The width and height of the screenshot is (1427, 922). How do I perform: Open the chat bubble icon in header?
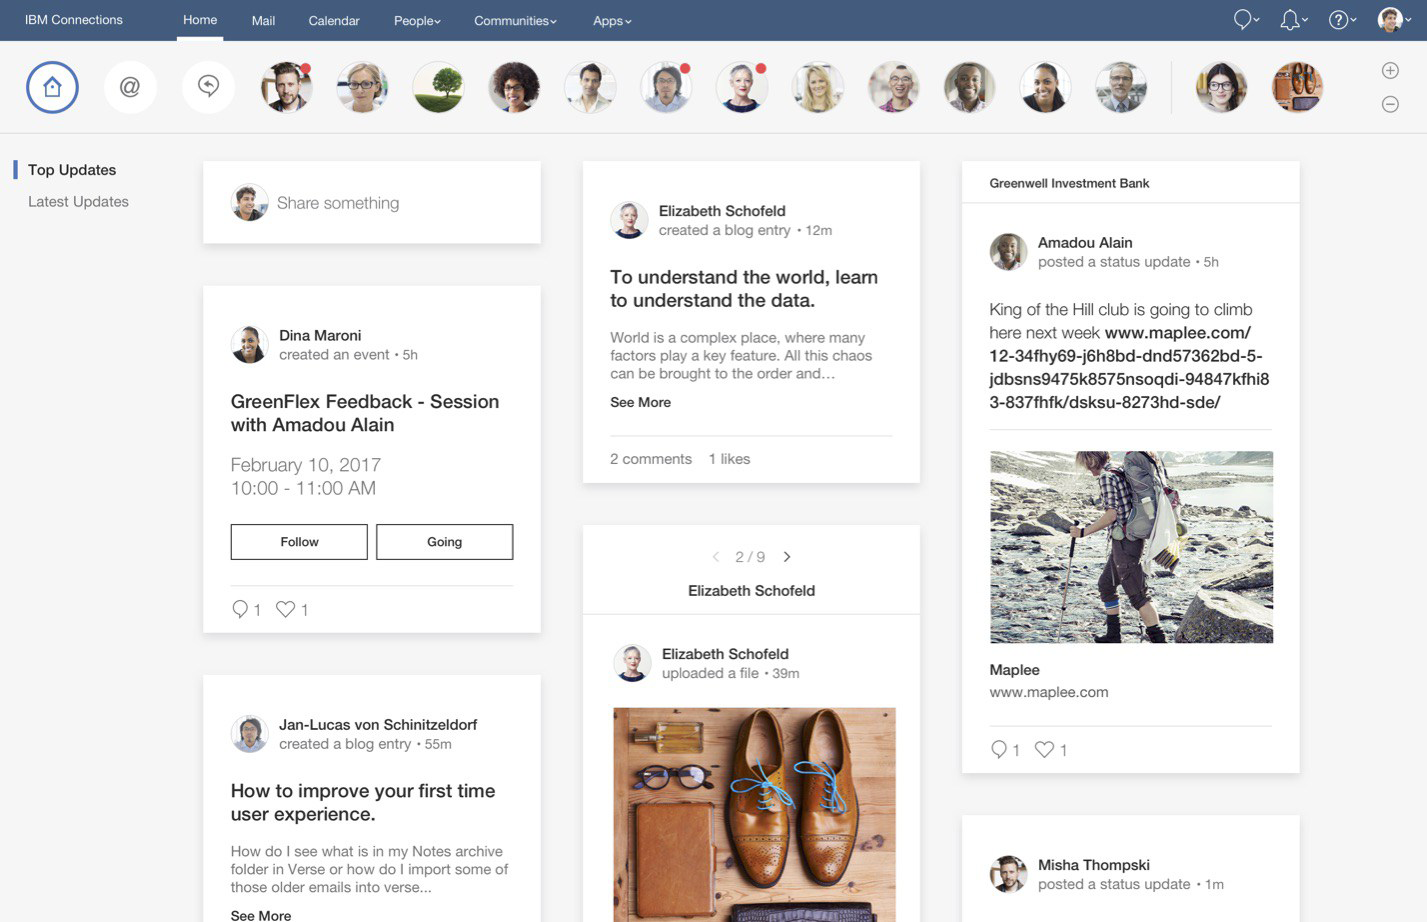point(1243,20)
